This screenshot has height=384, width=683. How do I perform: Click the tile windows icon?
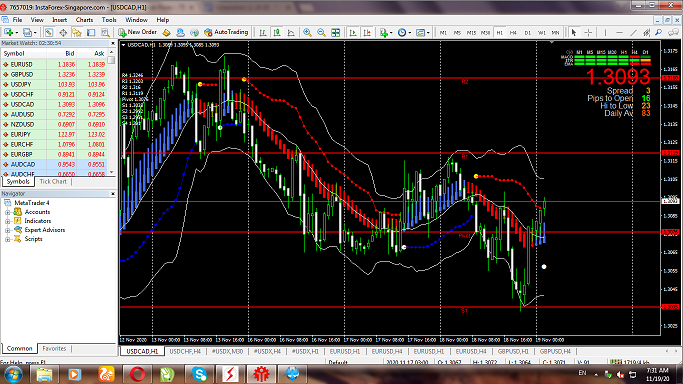[335, 32]
